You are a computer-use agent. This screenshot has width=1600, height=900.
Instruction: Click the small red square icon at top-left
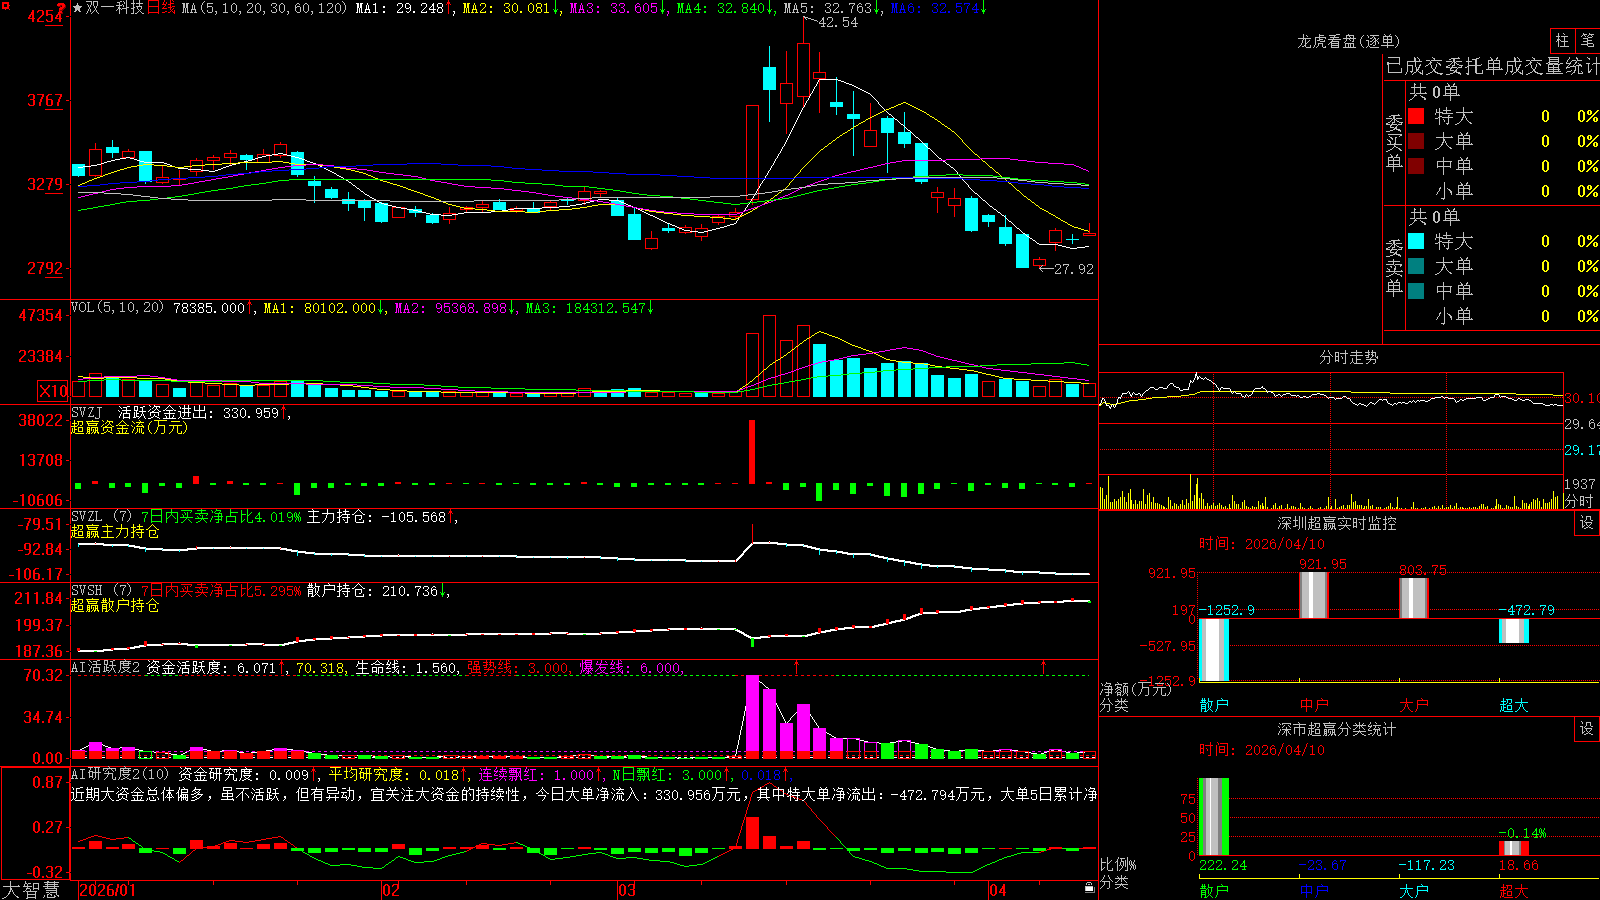tap(5, 7)
